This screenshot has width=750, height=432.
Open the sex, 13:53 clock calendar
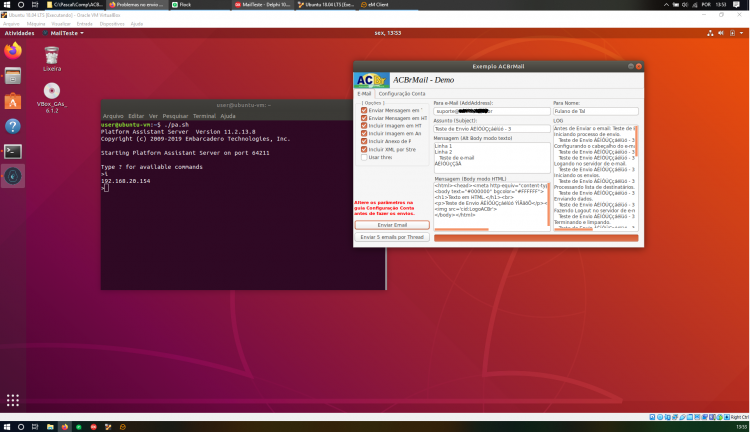point(387,33)
